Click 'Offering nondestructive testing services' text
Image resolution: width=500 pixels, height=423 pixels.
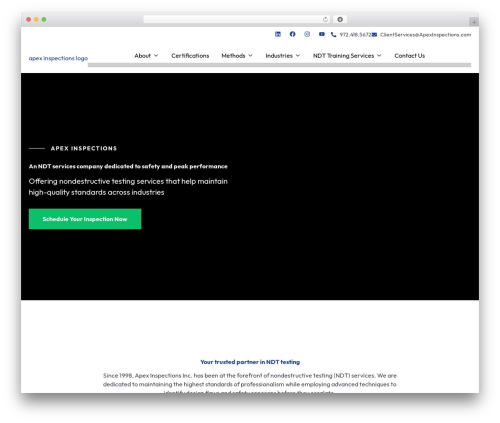[128, 187]
